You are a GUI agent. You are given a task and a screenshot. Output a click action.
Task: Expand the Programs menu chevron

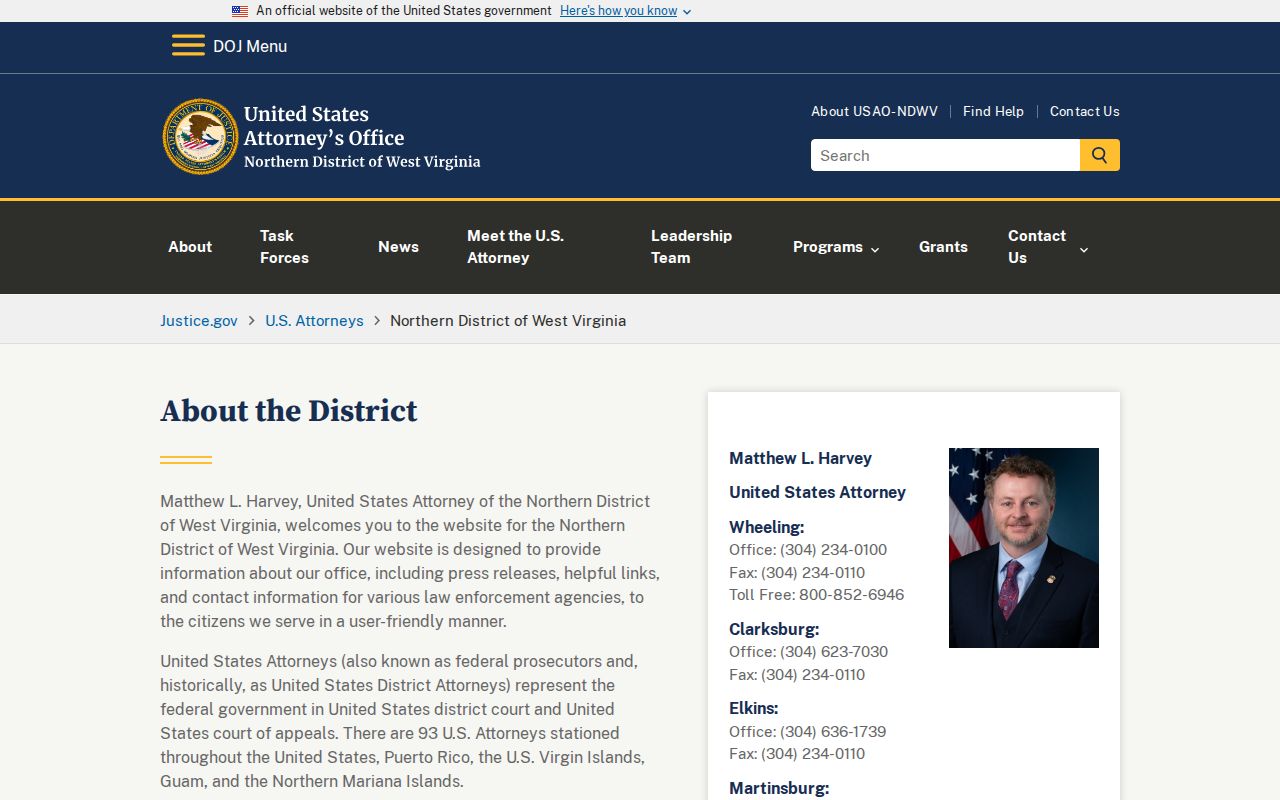(x=875, y=249)
